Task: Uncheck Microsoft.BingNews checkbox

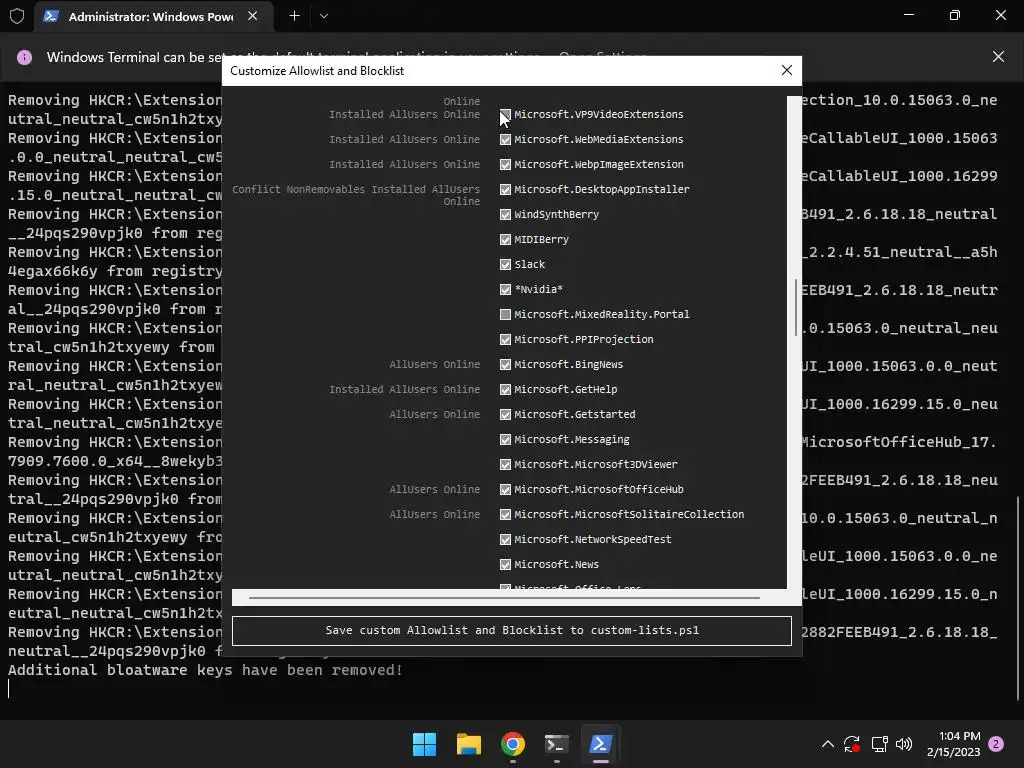Action: [x=505, y=364]
